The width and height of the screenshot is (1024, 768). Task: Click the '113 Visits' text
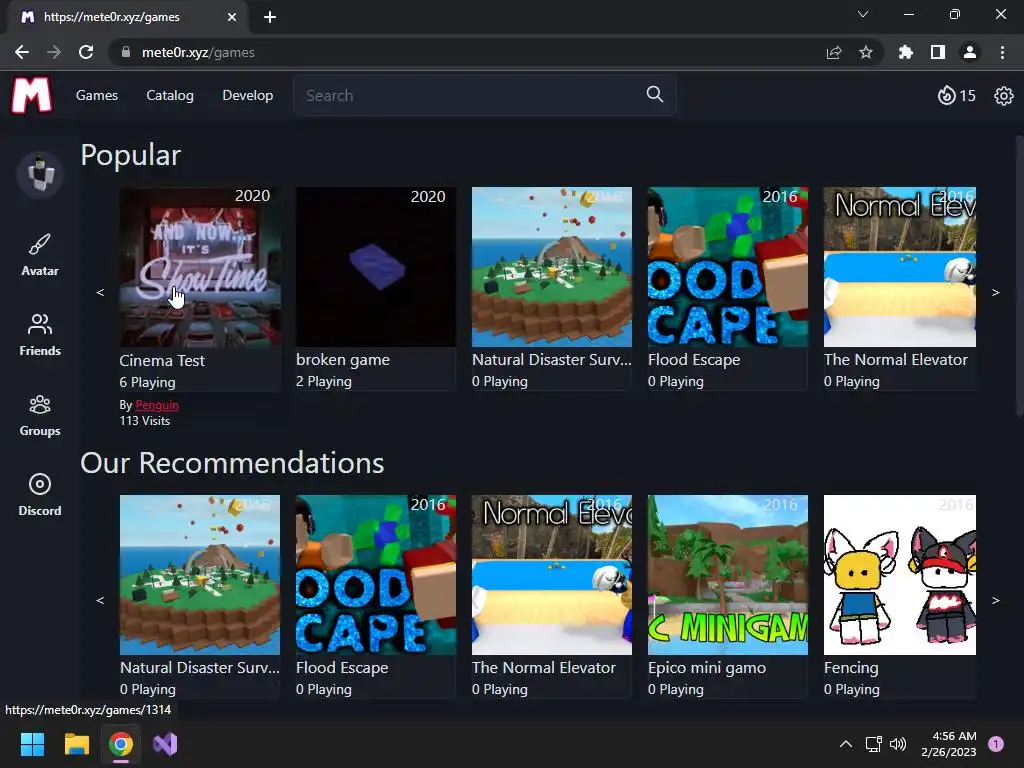pyautogui.click(x=144, y=421)
